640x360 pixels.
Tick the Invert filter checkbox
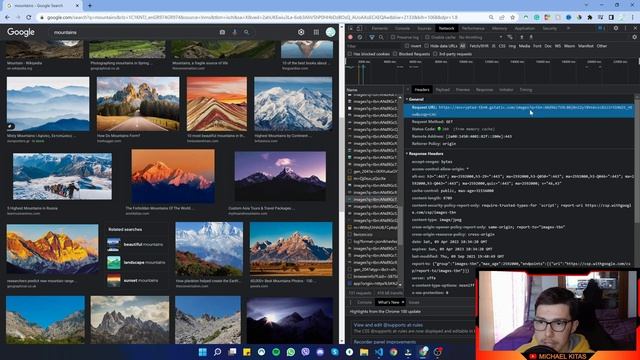407,46
